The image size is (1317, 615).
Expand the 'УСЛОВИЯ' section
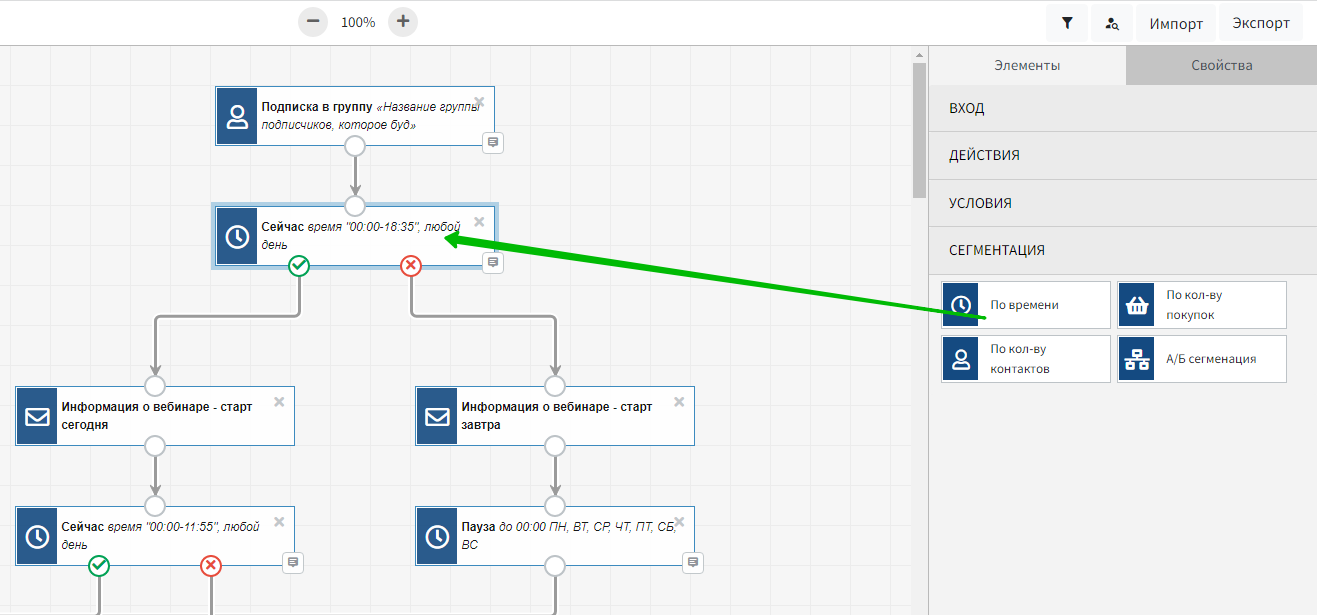(x=1122, y=203)
